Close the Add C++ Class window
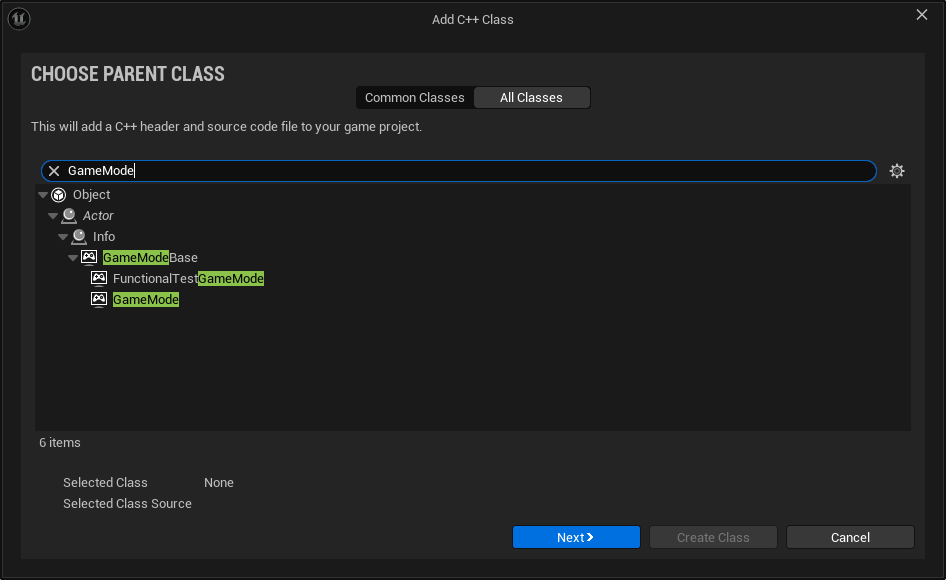The image size is (946, 580). click(922, 14)
